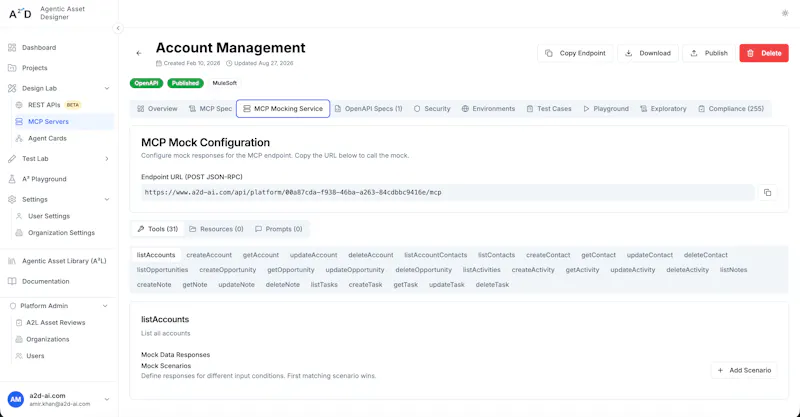800x417 pixels.
Task: Select the updateActivity tool
Action: [x=633, y=270]
